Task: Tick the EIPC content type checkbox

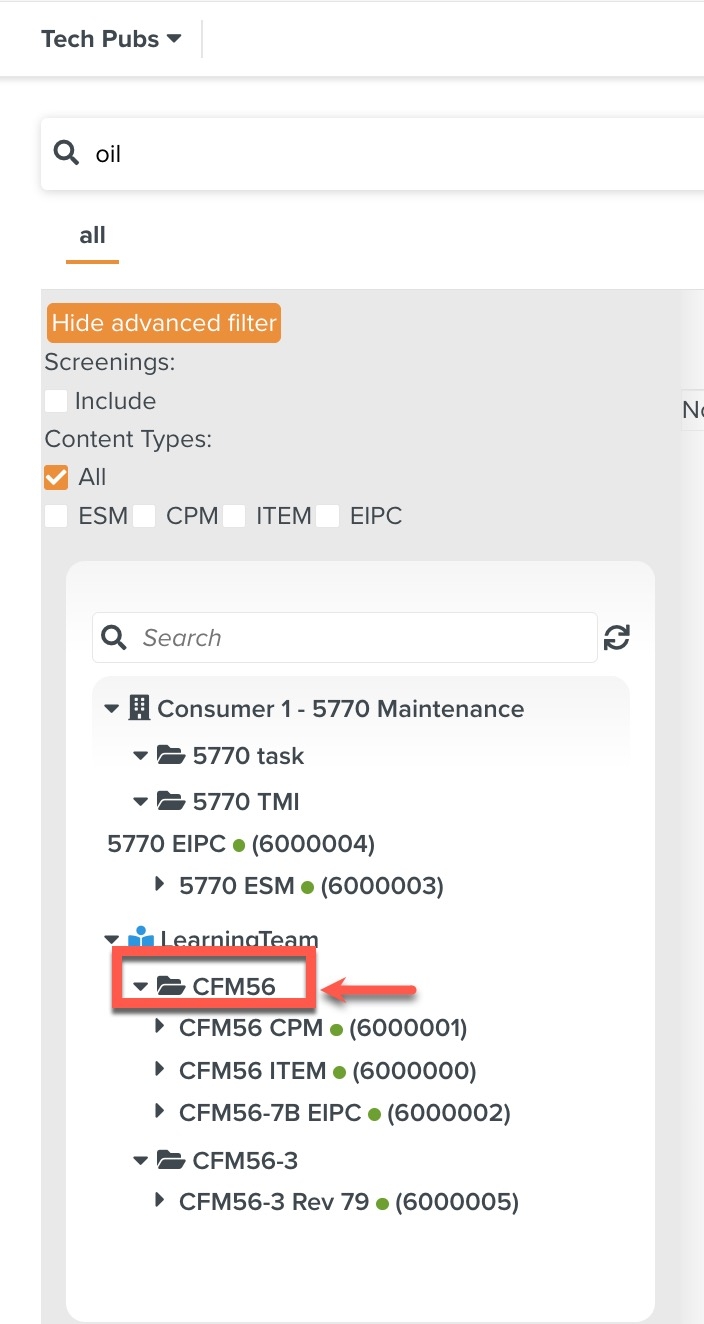Action: pyautogui.click(x=329, y=516)
